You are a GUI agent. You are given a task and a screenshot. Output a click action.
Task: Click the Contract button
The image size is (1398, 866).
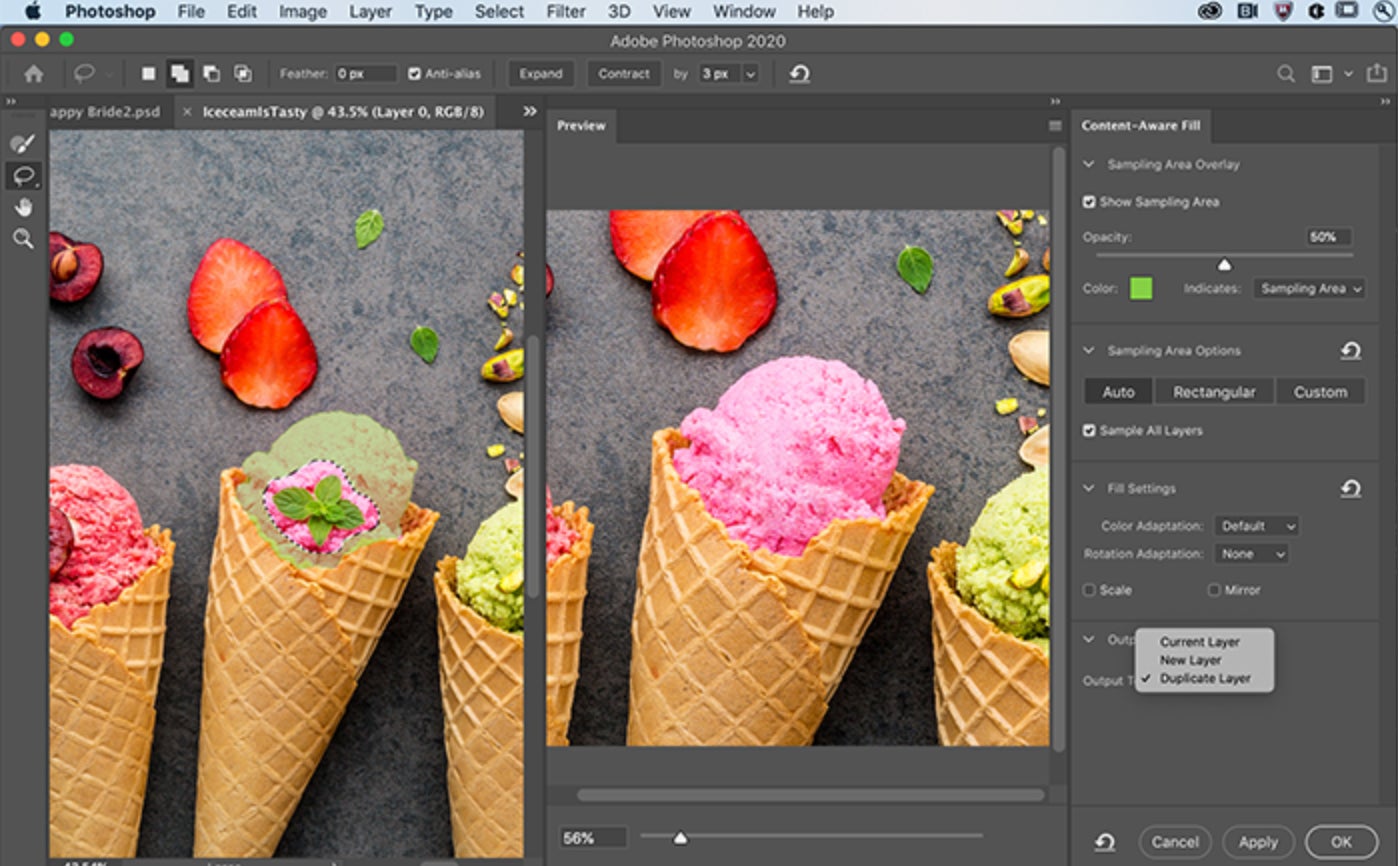pos(624,74)
